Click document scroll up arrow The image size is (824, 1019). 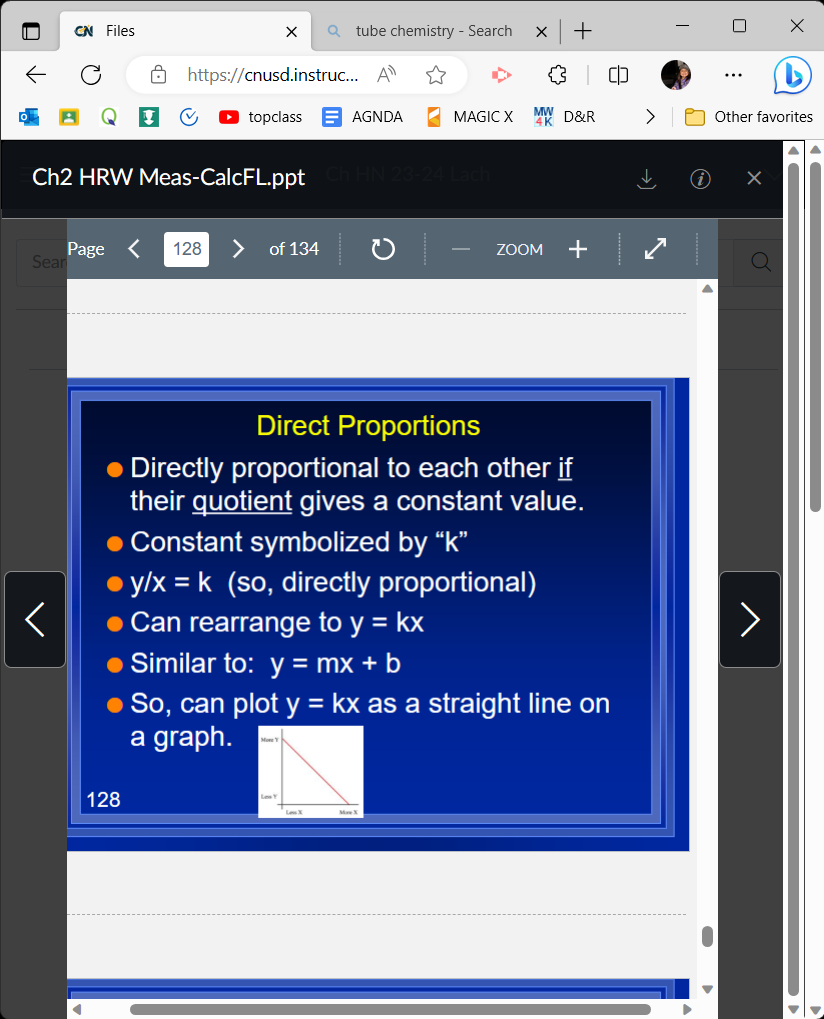tap(708, 289)
